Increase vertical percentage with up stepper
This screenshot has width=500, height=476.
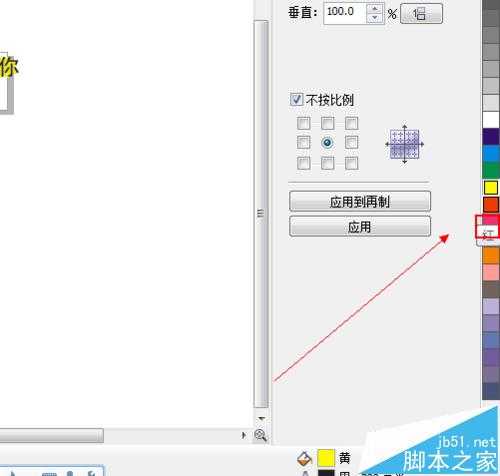tap(375, 8)
